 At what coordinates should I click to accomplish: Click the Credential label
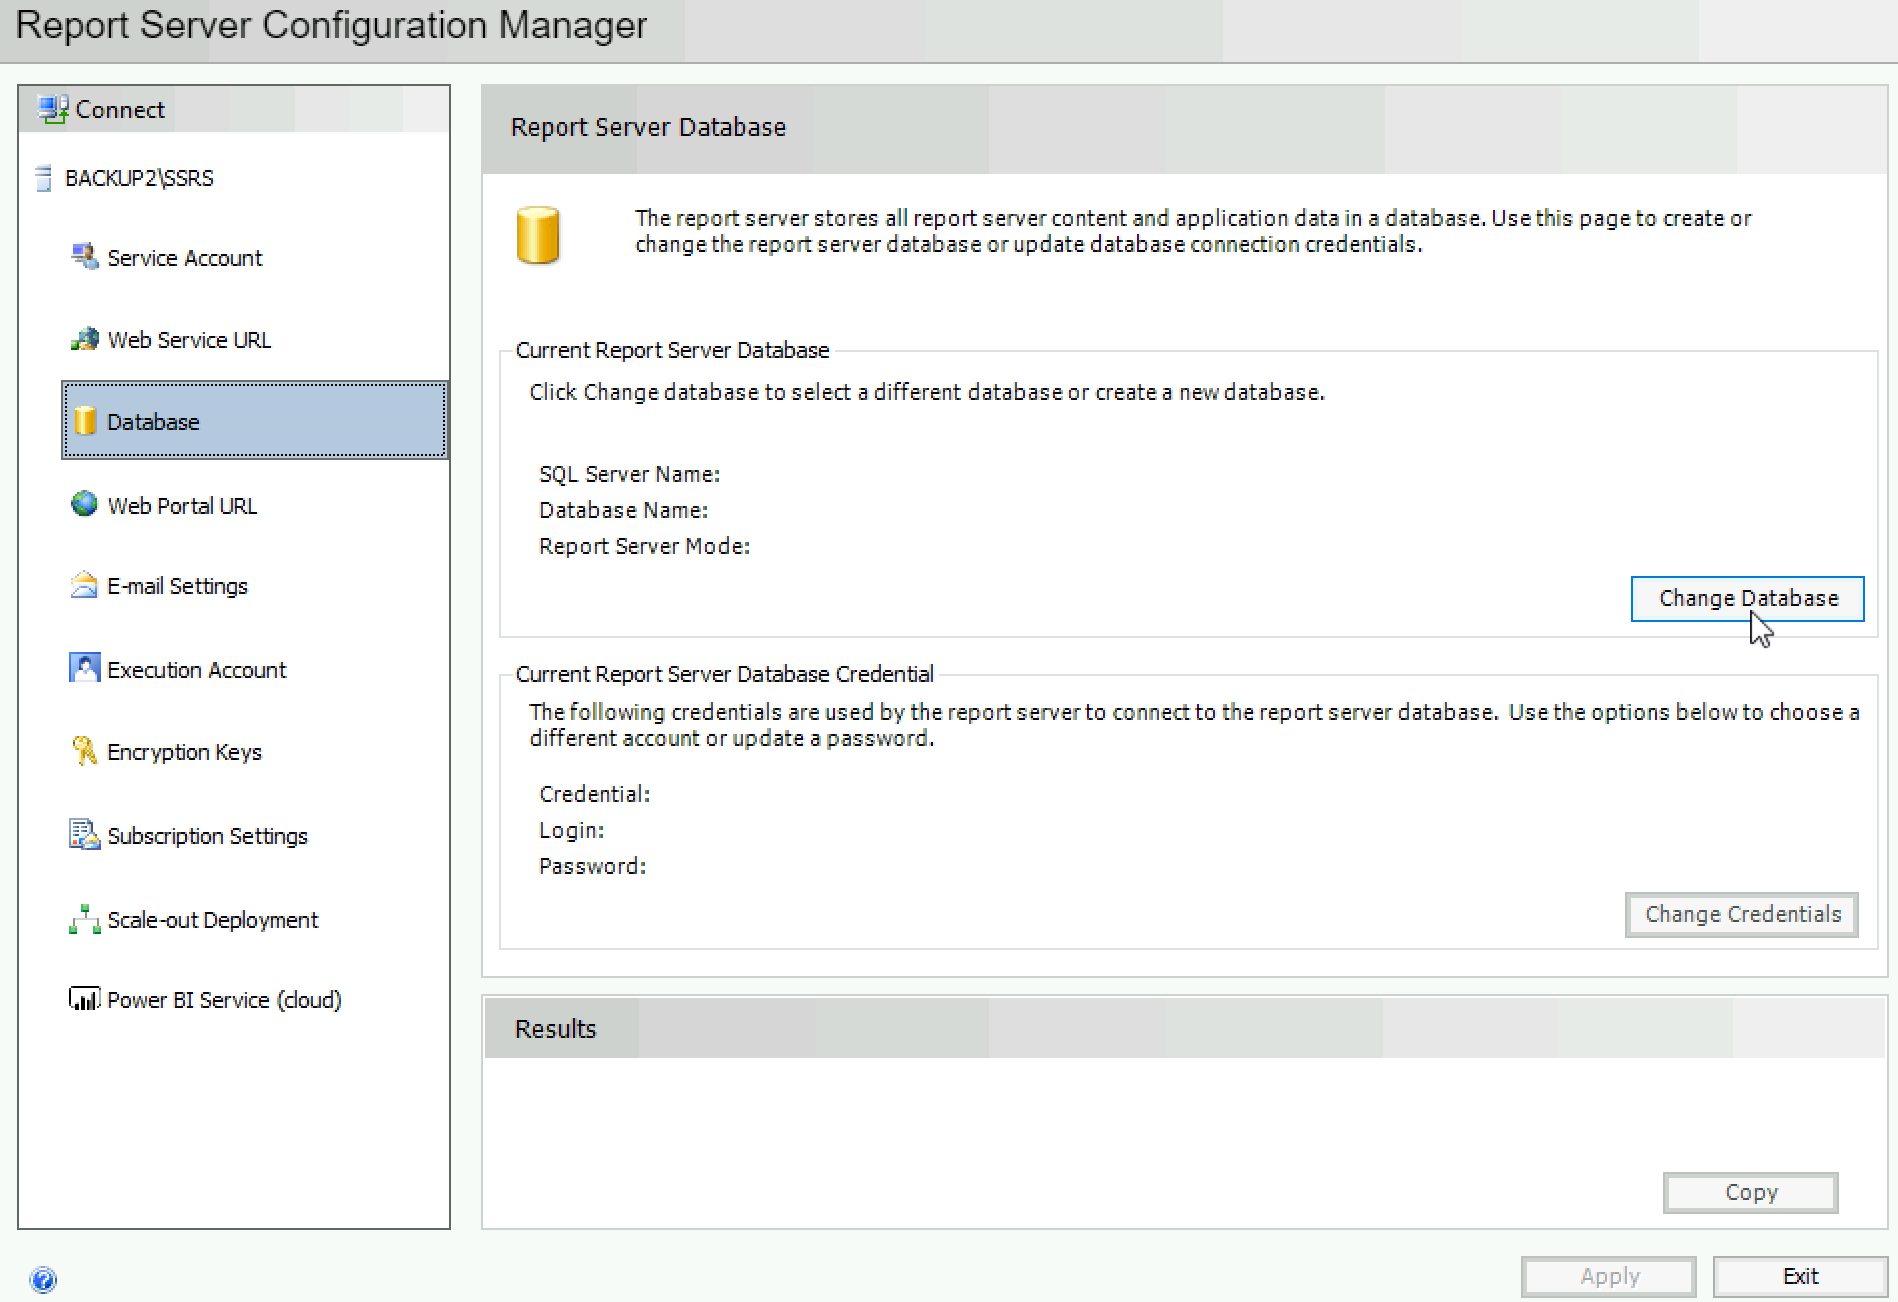[x=595, y=794]
